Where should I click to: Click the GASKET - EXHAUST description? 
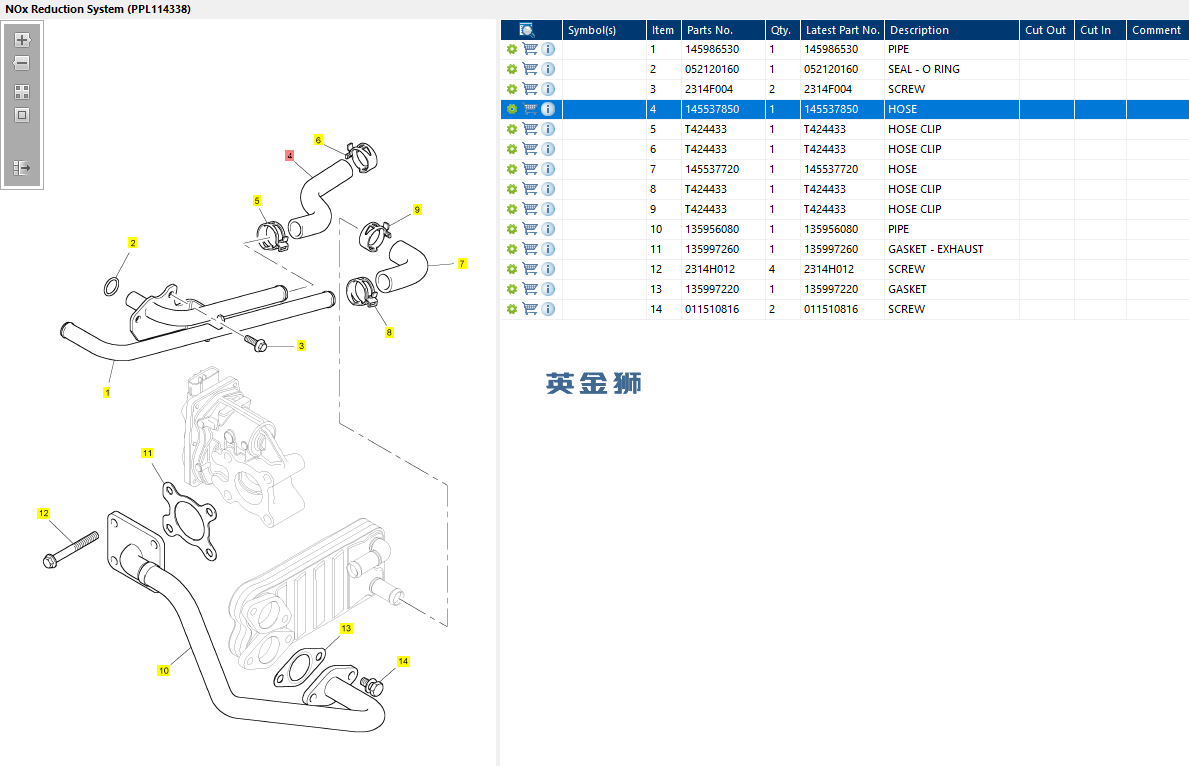pos(936,249)
